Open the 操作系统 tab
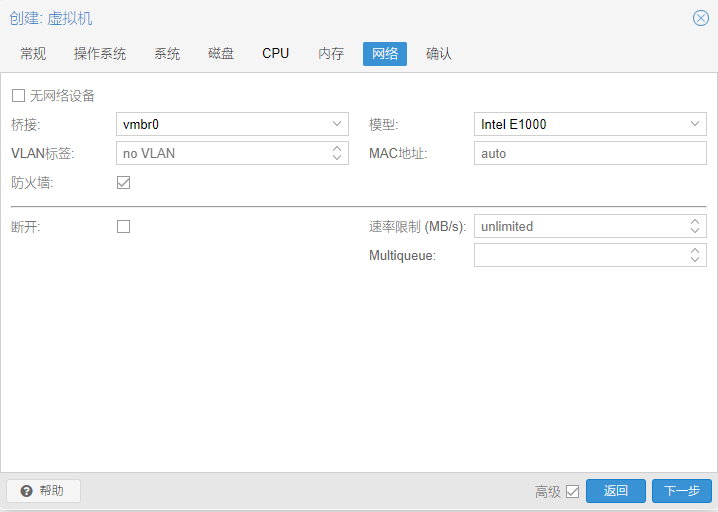 (100, 54)
